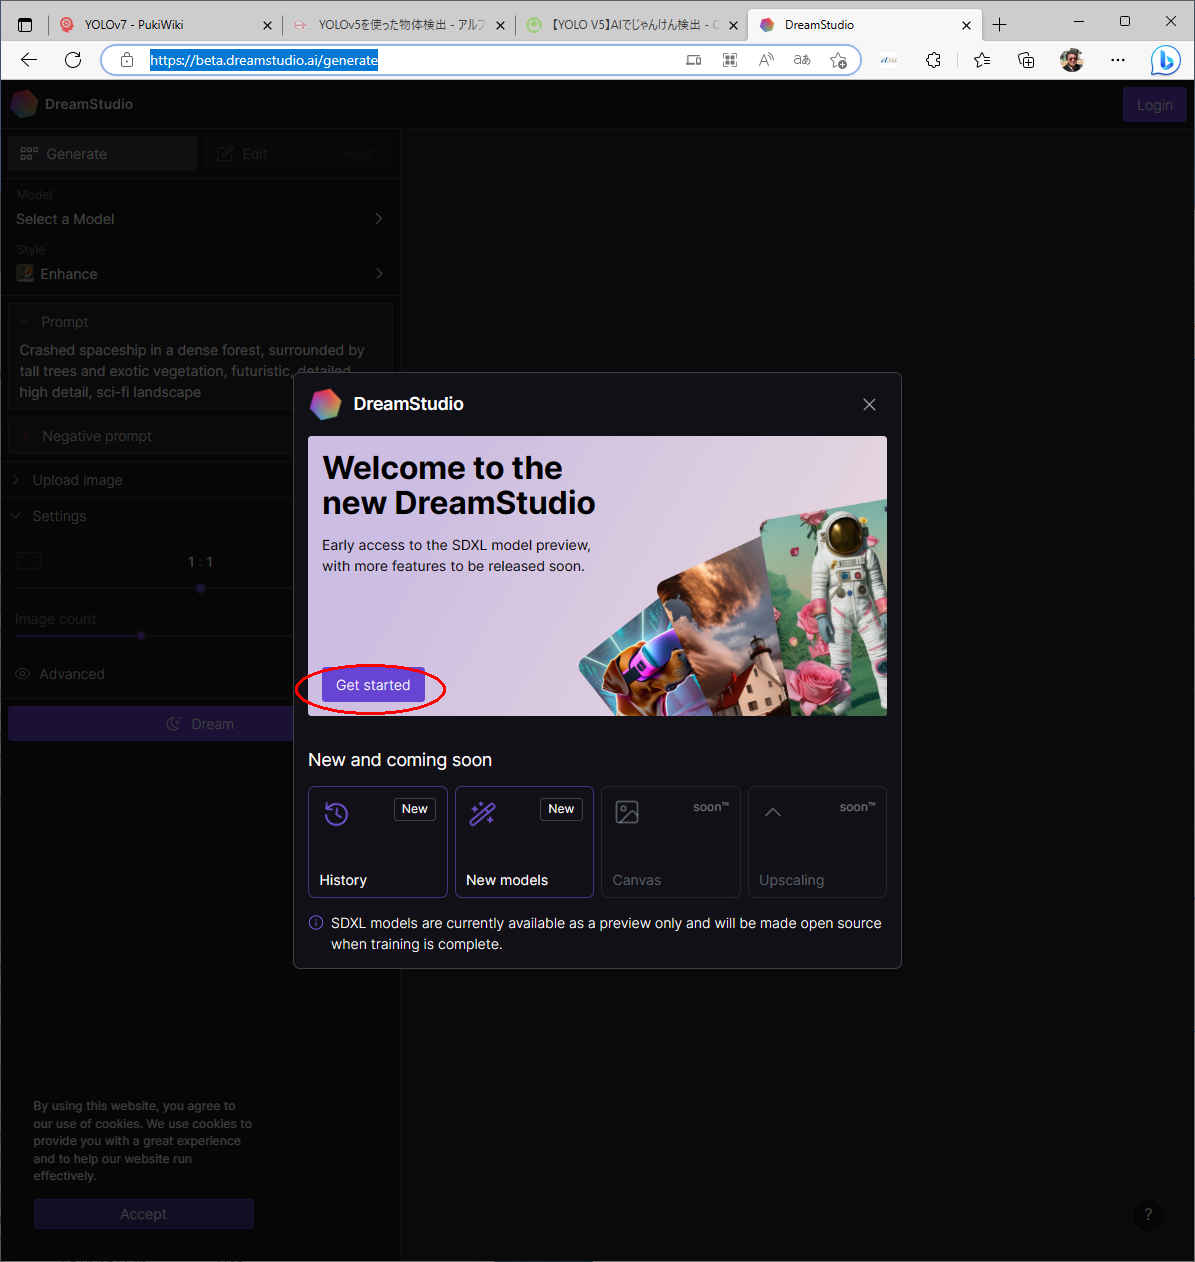This screenshot has height=1262, width=1195.
Task: Click the Upscaling coming soon card
Action: click(x=817, y=842)
